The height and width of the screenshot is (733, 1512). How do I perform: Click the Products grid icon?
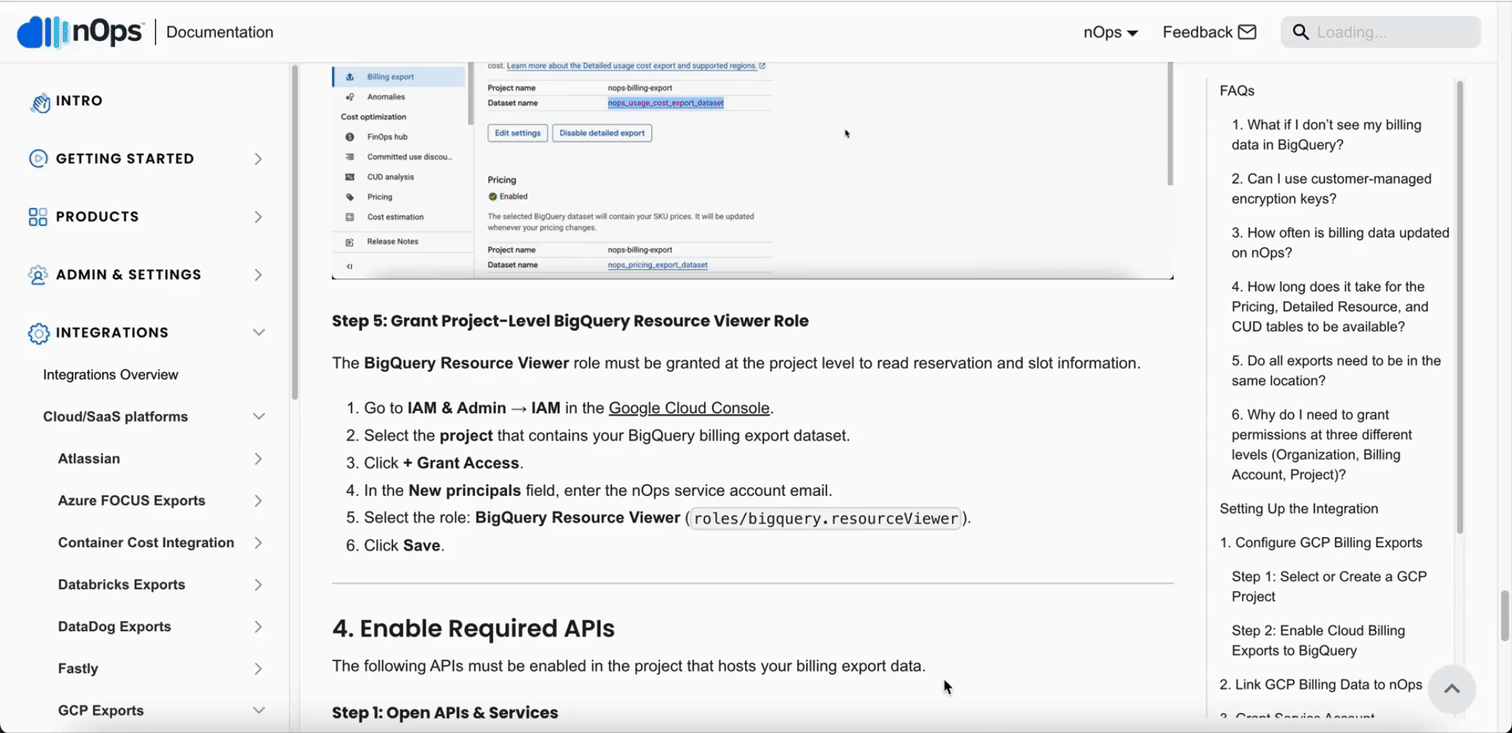point(38,216)
